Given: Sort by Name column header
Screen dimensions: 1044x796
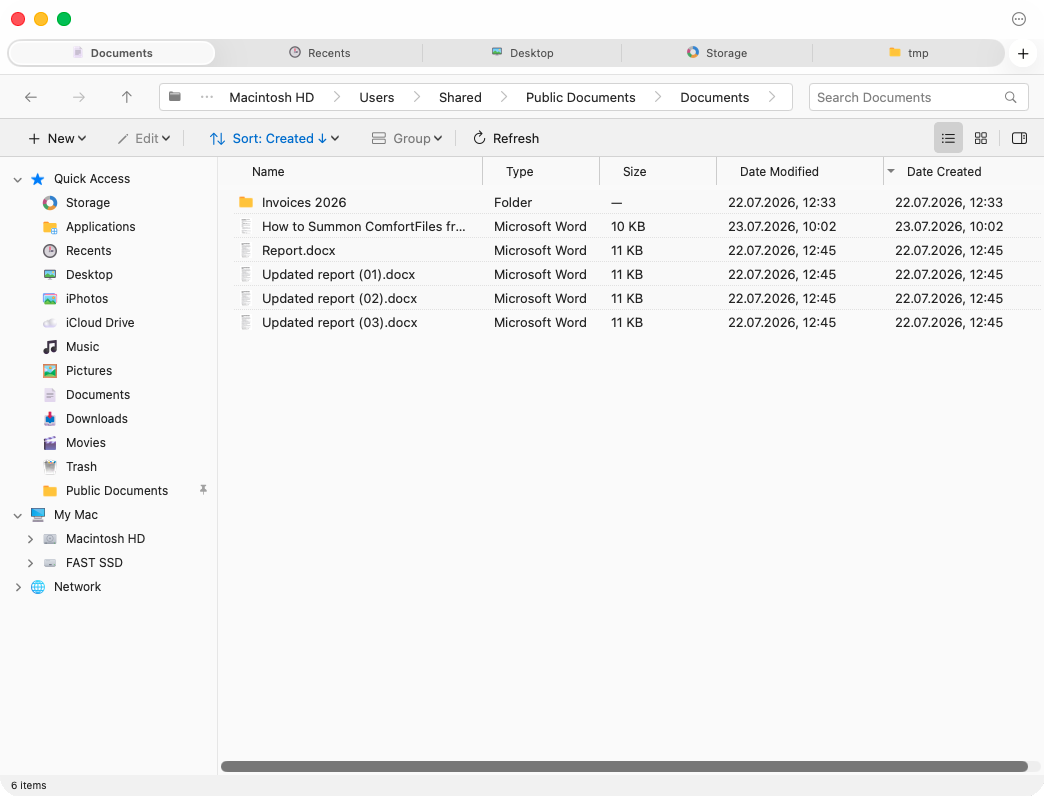Looking at the screenshot, I should (268, 172).
